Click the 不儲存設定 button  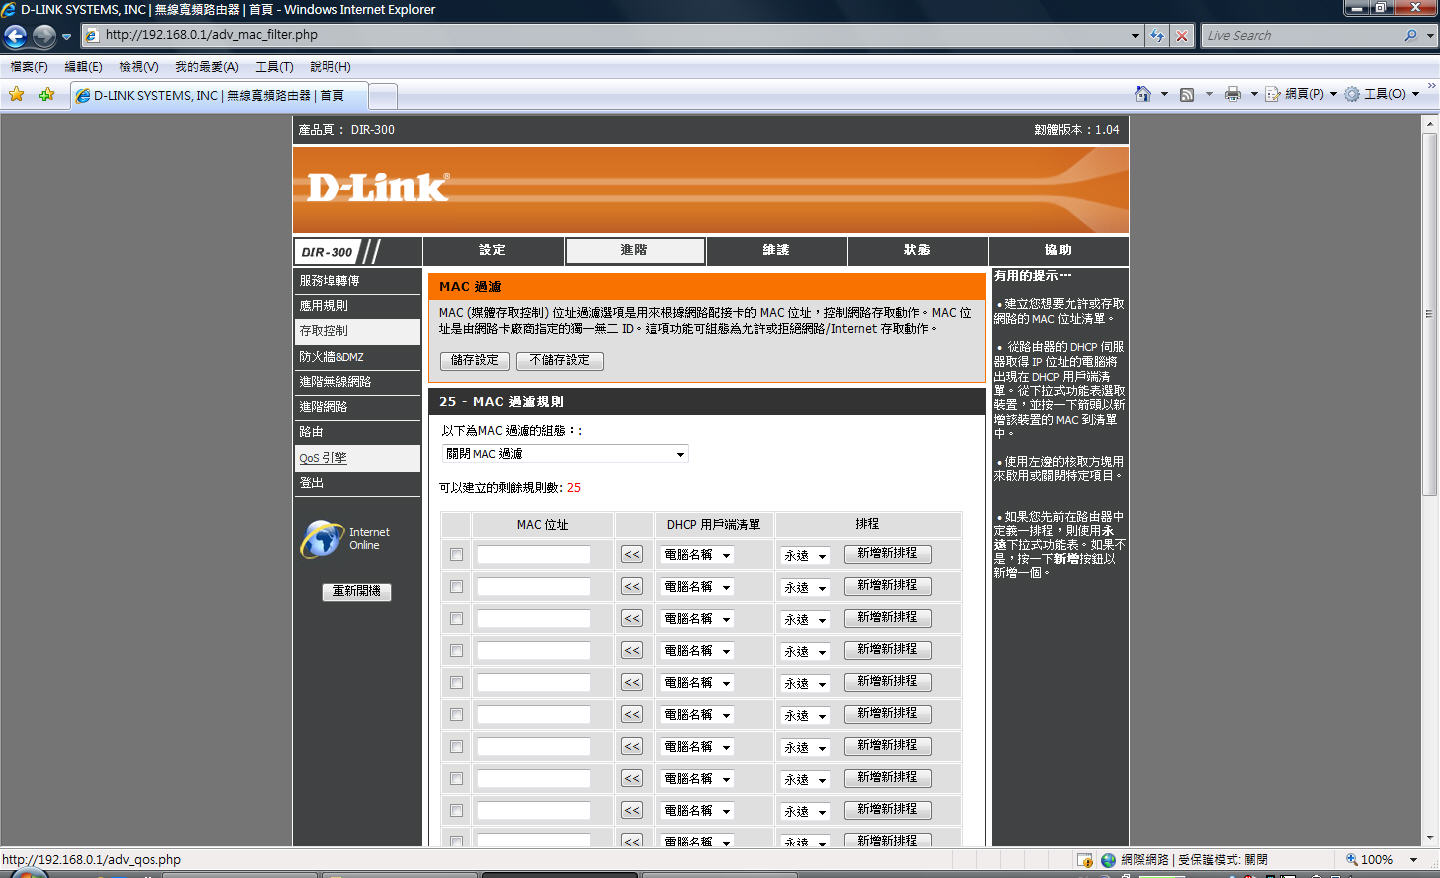pos(560,360)
